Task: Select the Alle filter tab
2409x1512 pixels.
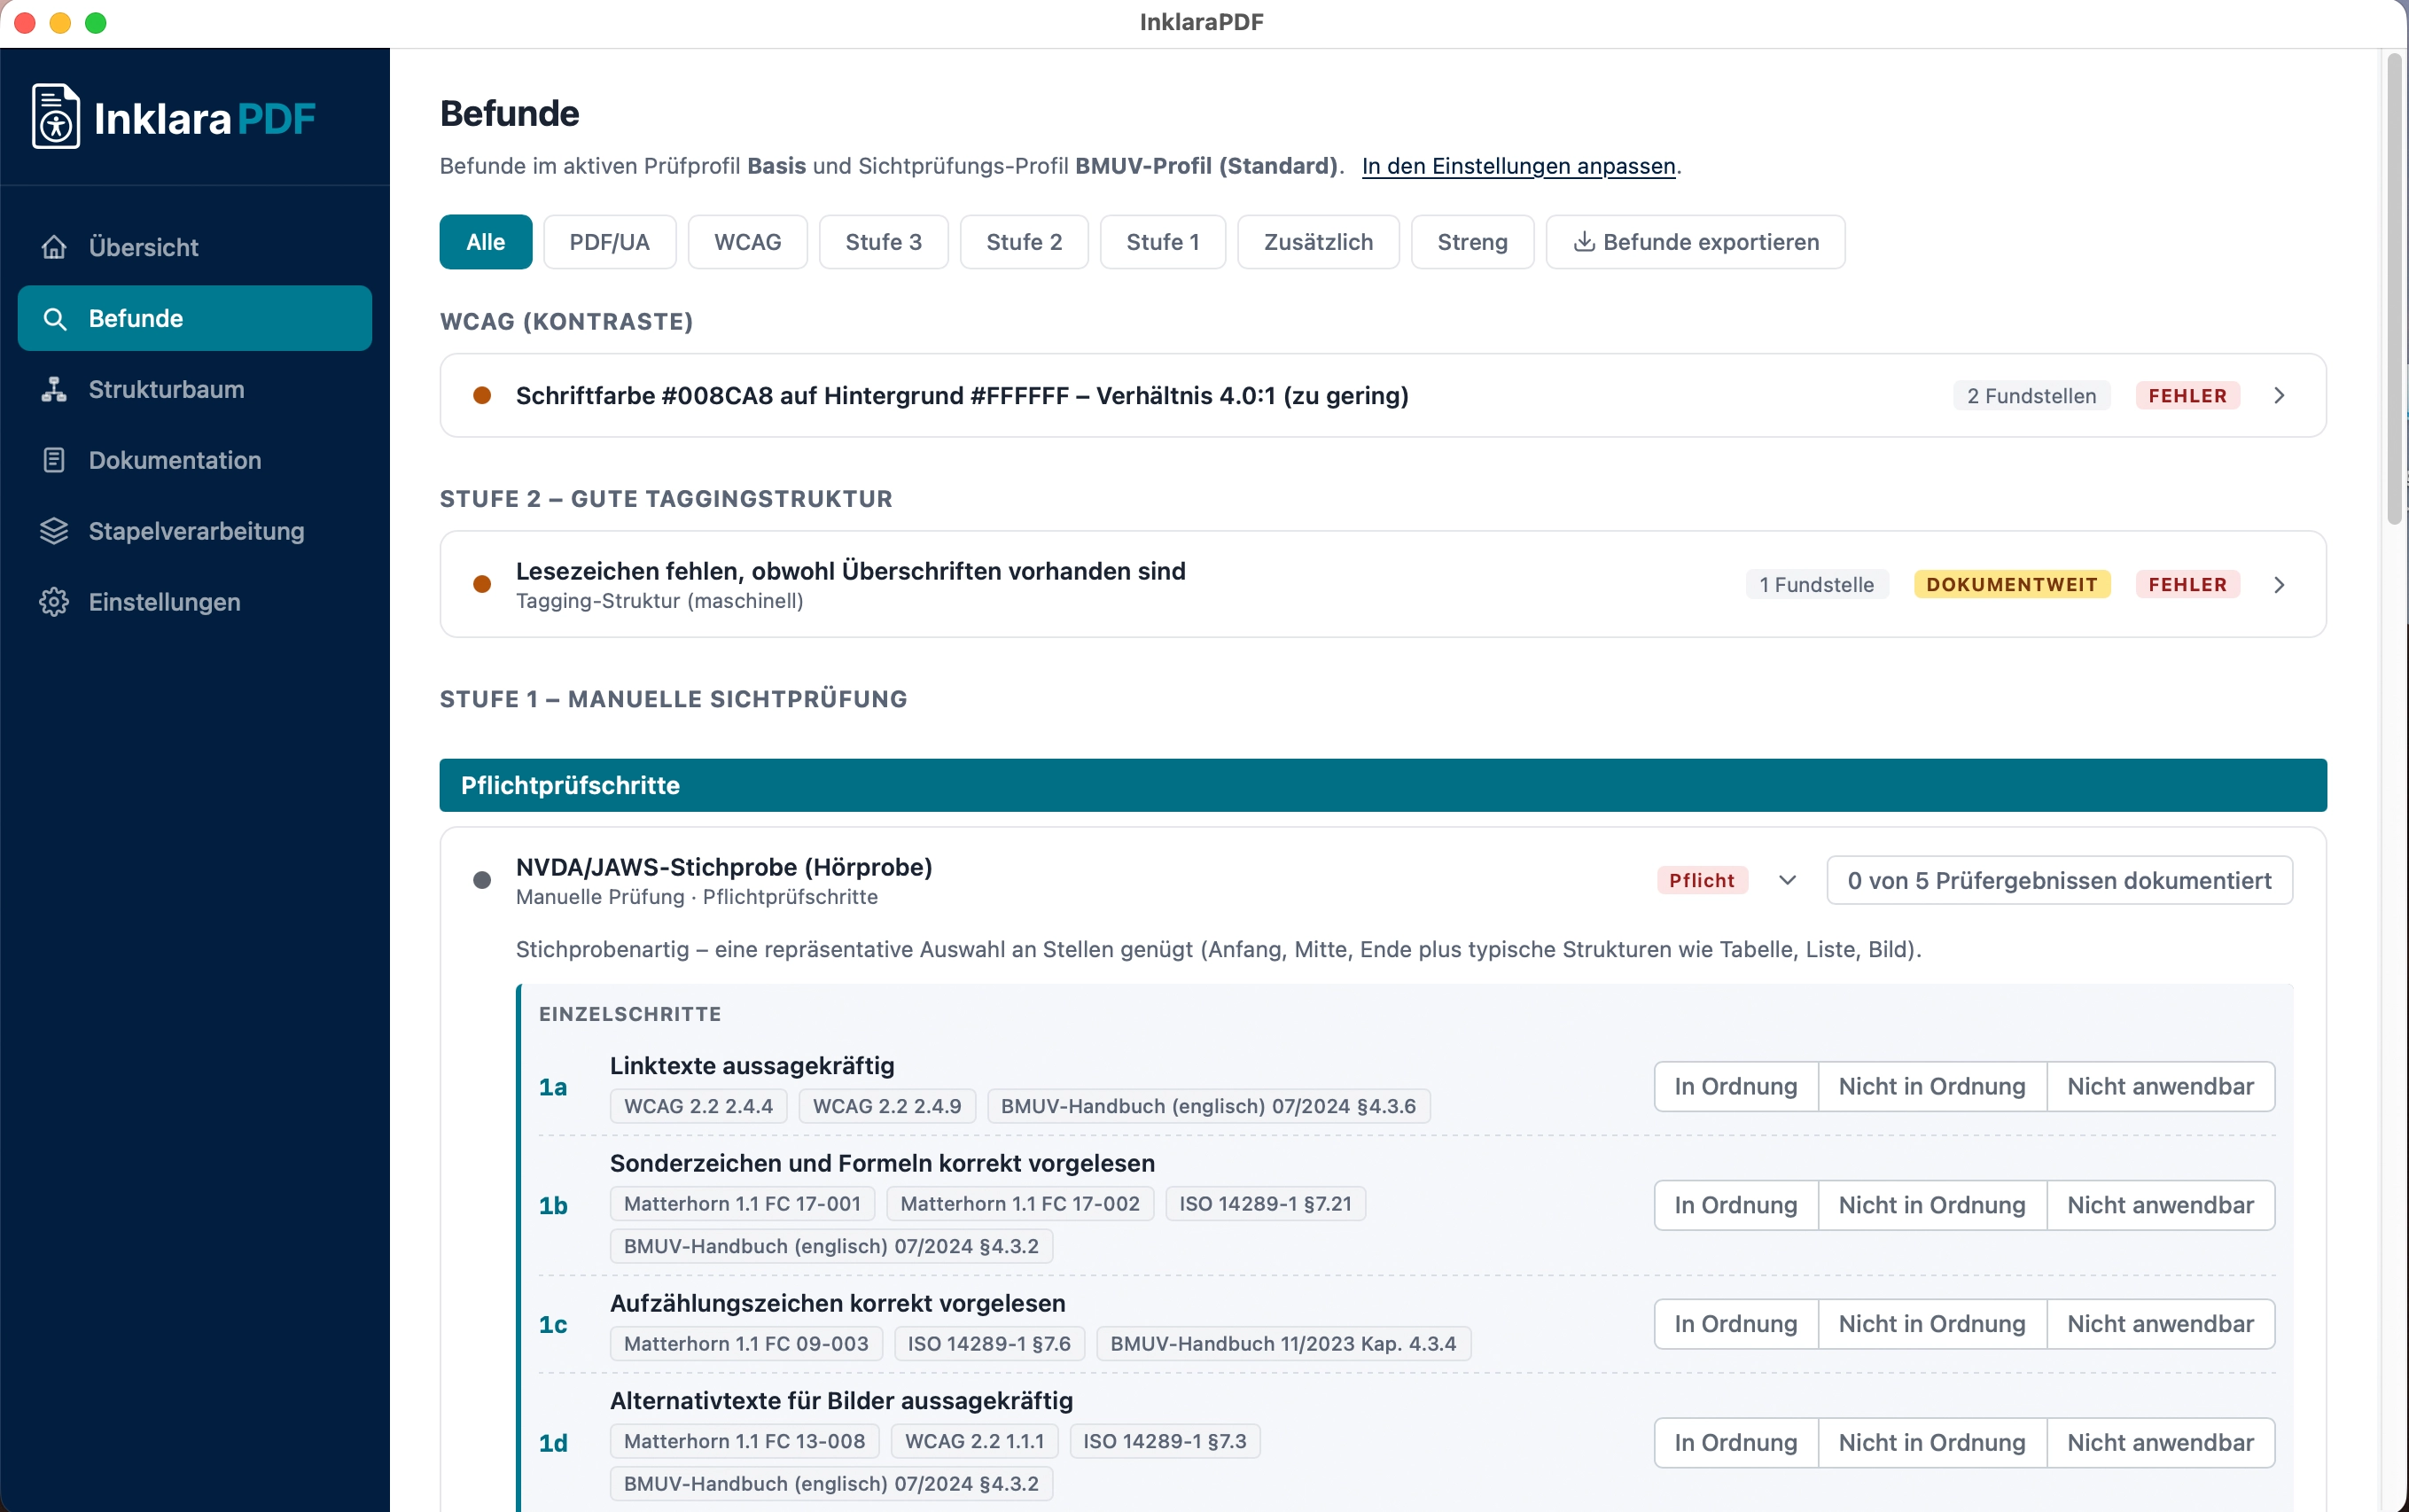Action: tap(486, 242)
